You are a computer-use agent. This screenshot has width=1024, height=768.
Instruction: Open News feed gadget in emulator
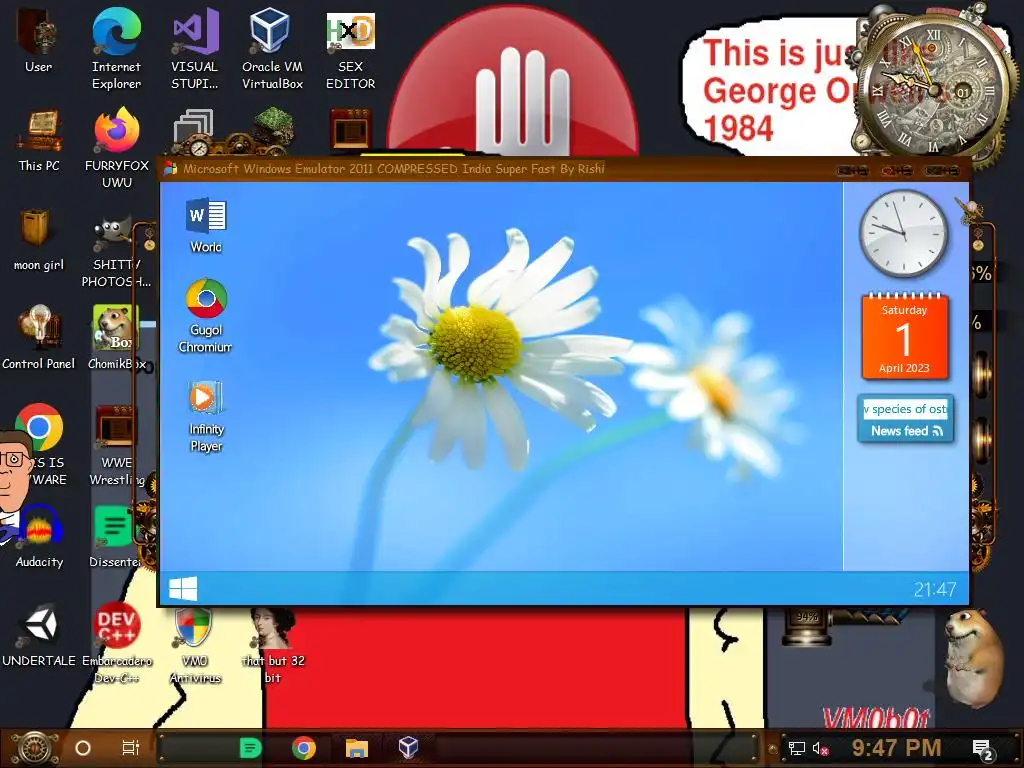pyautogui.click(x=905, y=419)
